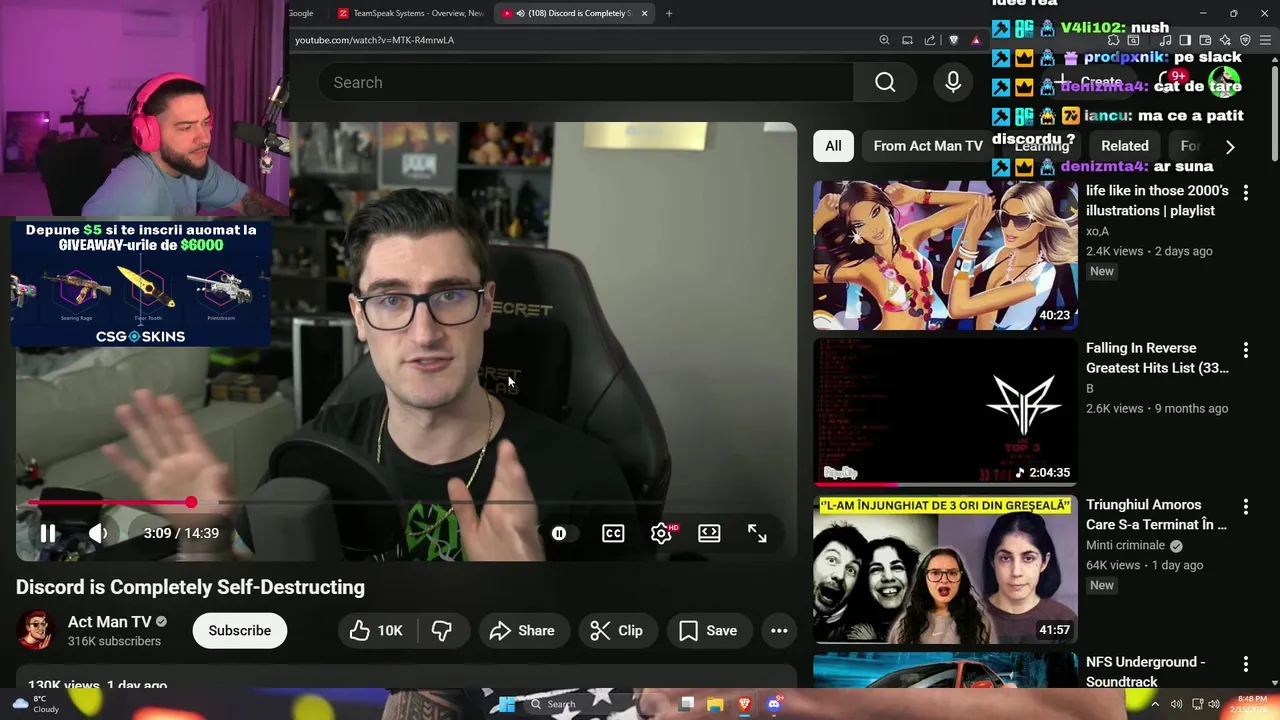Open the options menu for the Falling In Reverse video
This screenshot has height=720, width=1280.
point(1246,350)
